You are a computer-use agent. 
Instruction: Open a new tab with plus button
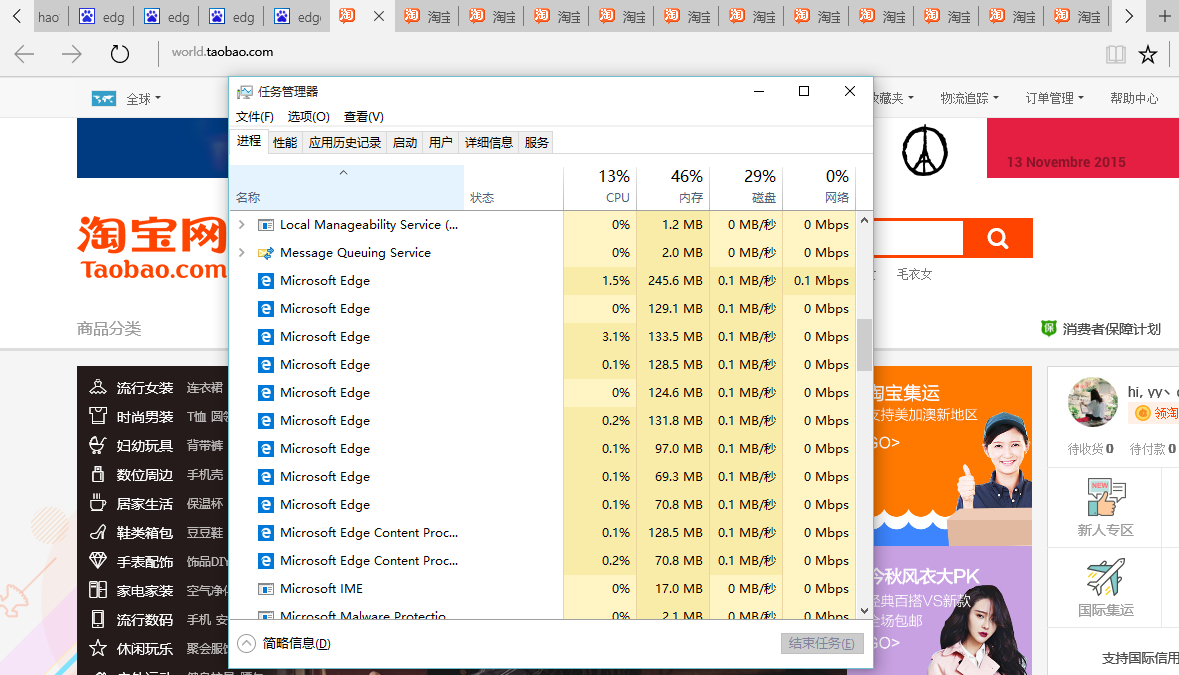(x=1164, y=16)
